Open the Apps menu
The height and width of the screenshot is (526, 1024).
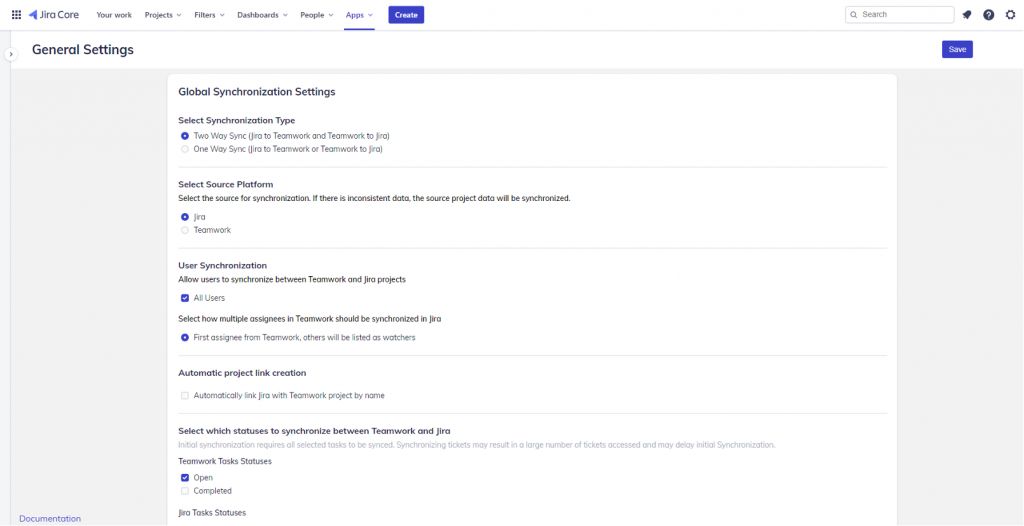[358, 15]
